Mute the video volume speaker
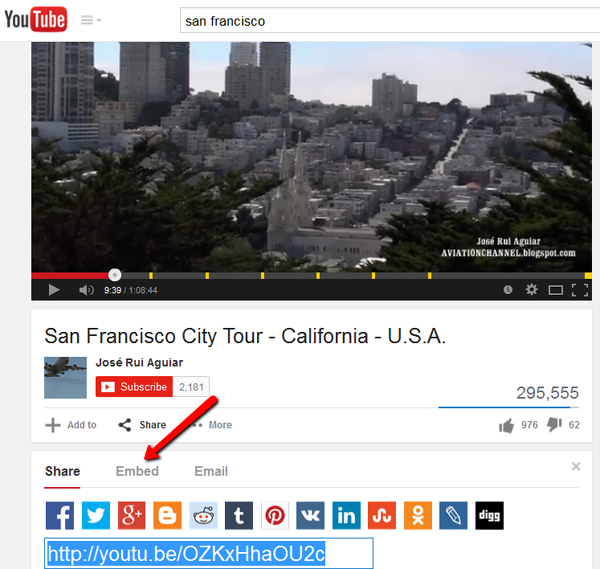Image resolution: width=600 pixels, height=569 pixels. [x=86, y=290]
